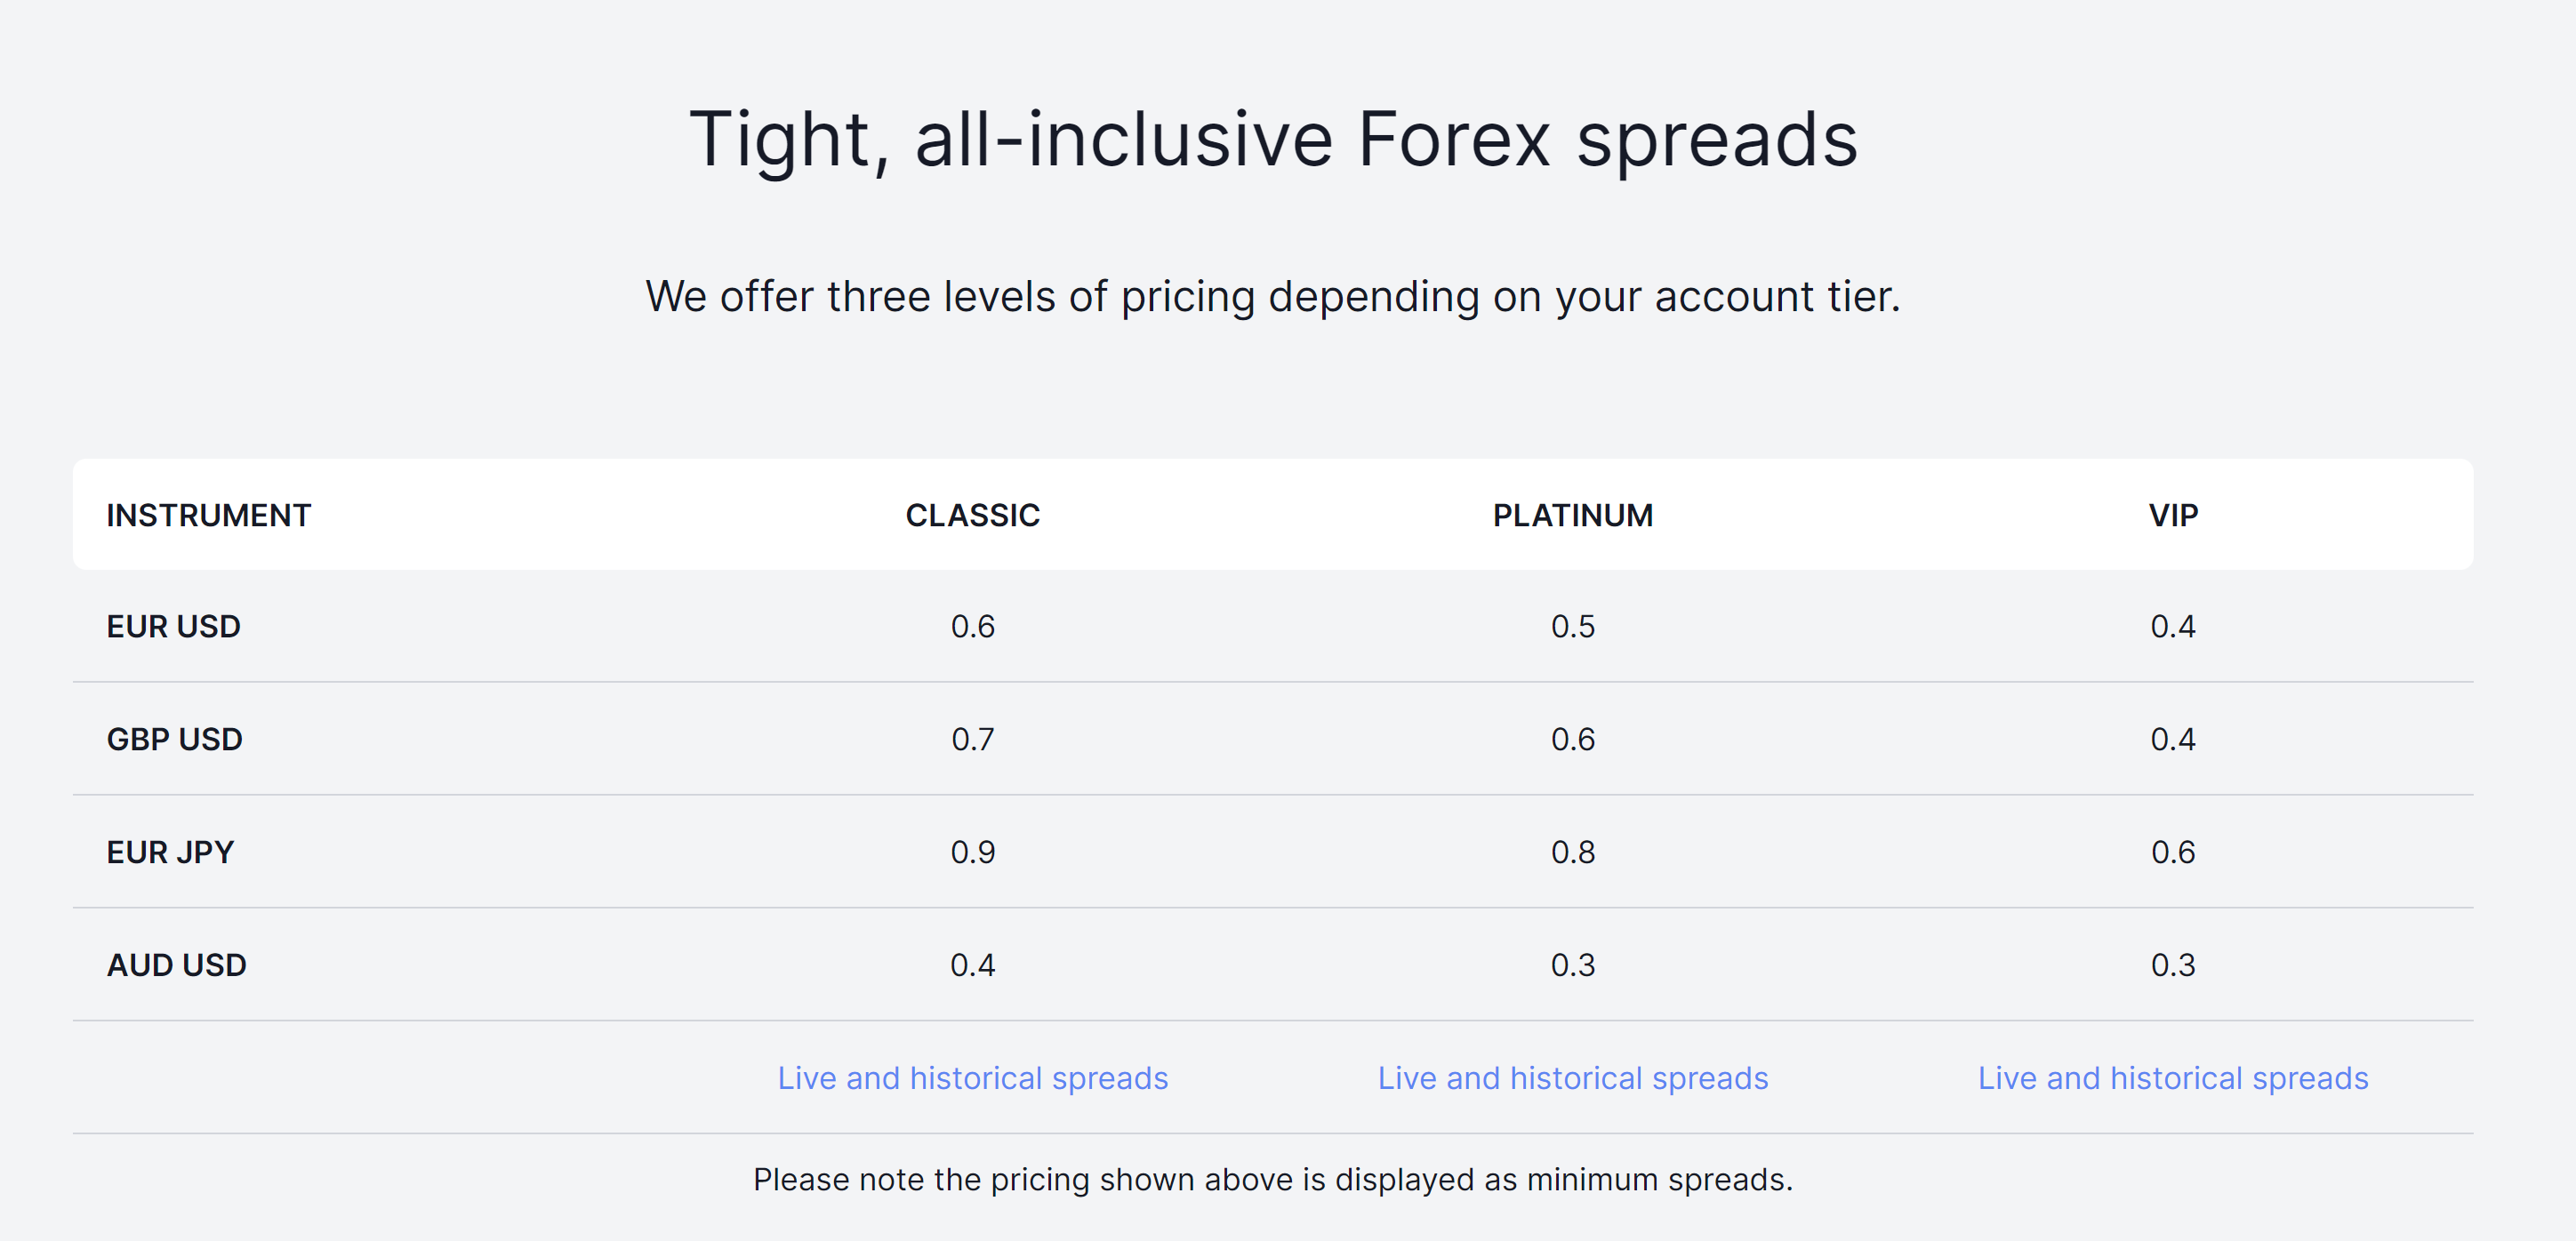Click the PLATINUM column header
The width and height of the screenshot is (2576, 1241).
1572,515
